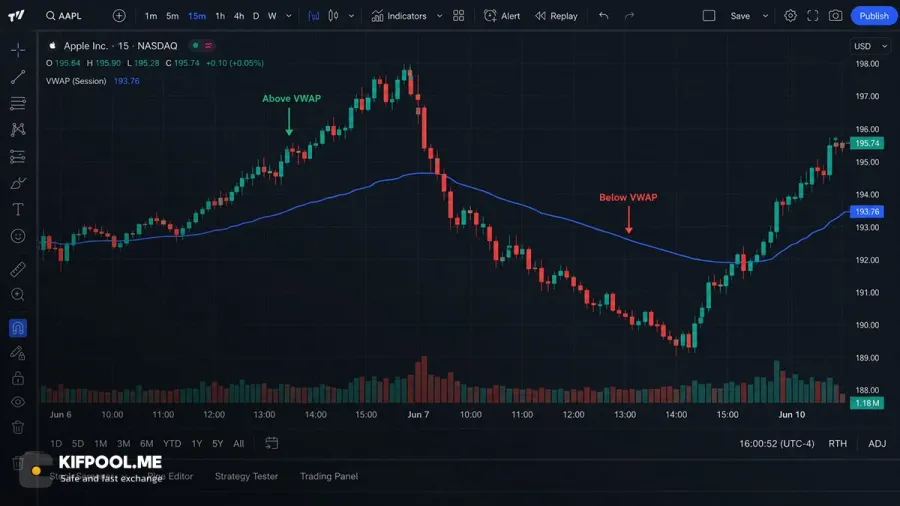The height and width of the screenshot is (506, 900).
Task: Select the Text annotation tool
Action: [x=18, y=209]
